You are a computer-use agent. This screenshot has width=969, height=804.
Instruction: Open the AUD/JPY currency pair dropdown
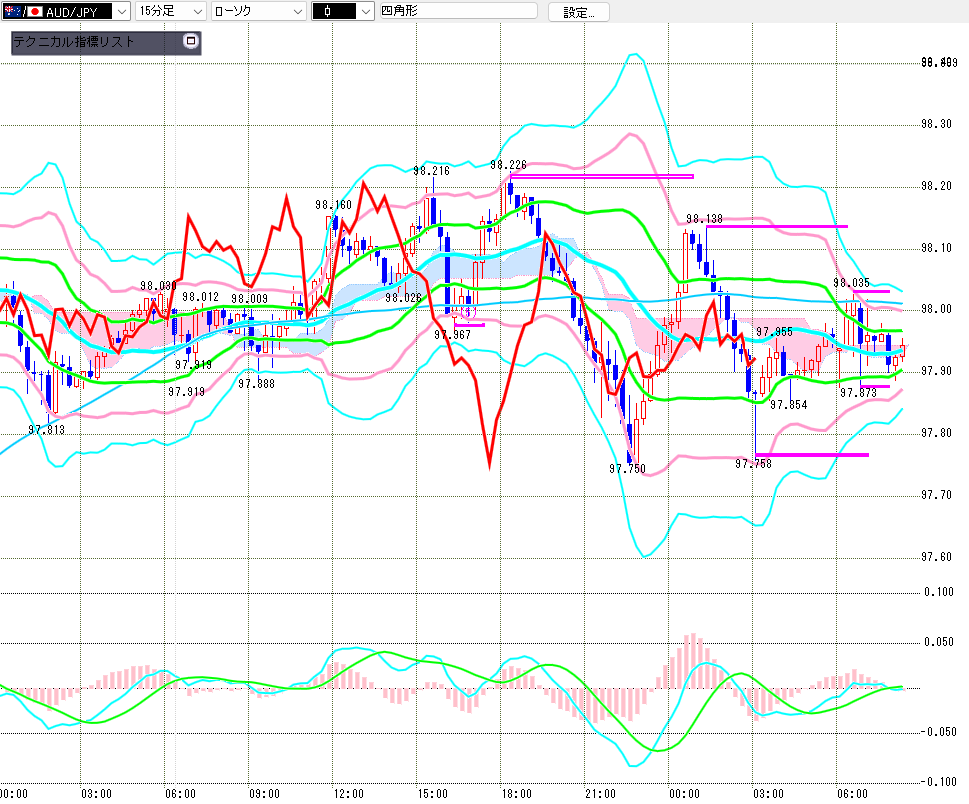[x=121, y=12]
